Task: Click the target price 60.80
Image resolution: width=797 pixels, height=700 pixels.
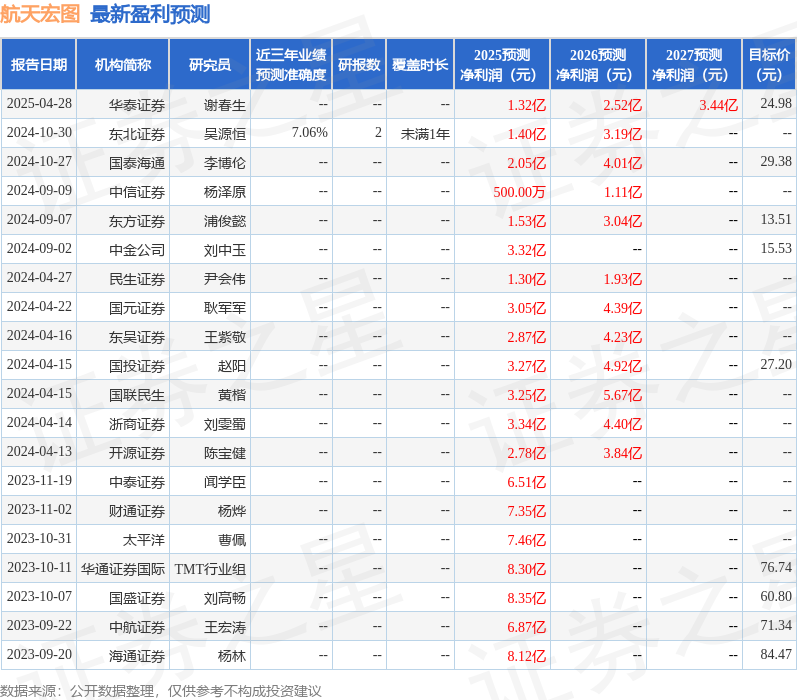Action: click(x=776, y=596)
